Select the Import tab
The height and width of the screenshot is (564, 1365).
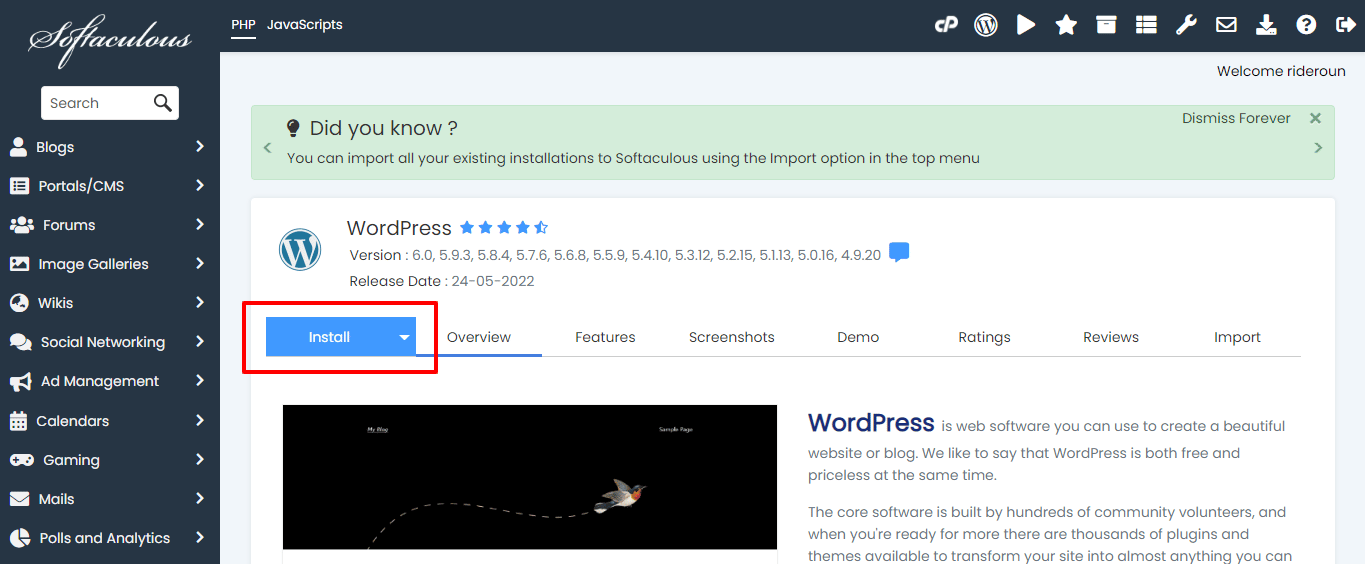click(x=1237, y=337)
